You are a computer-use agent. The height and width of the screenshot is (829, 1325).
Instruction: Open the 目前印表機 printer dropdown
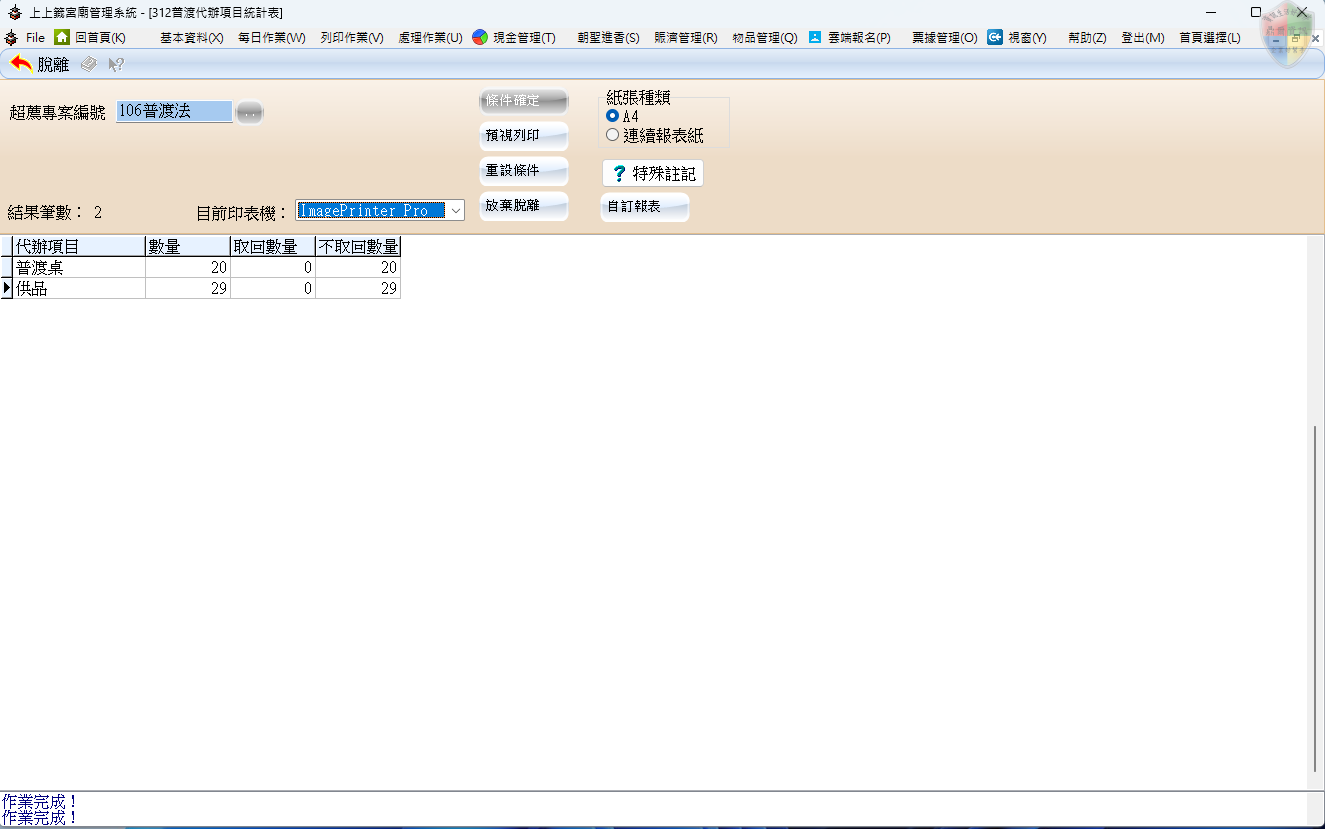tap(455, 210)
